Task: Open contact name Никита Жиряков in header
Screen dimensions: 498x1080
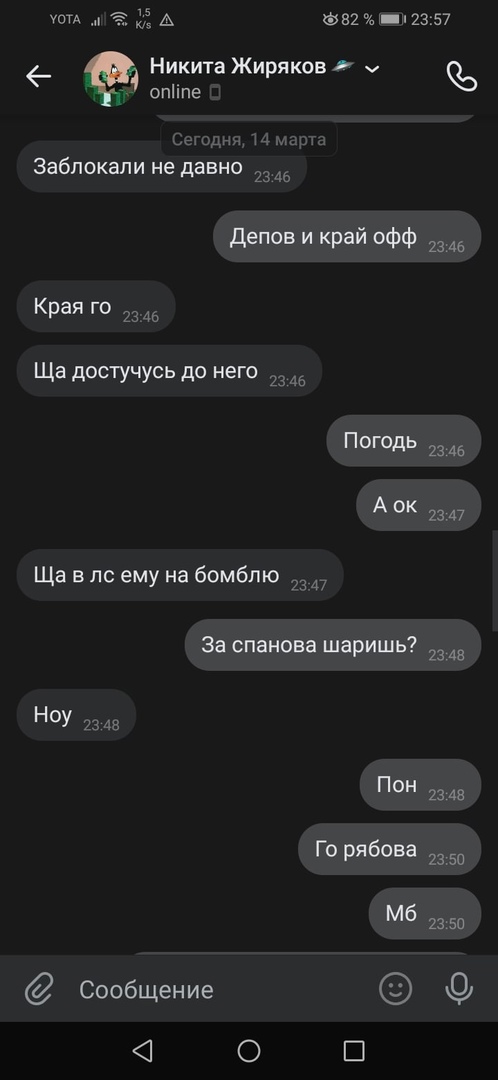Action: 238,67
